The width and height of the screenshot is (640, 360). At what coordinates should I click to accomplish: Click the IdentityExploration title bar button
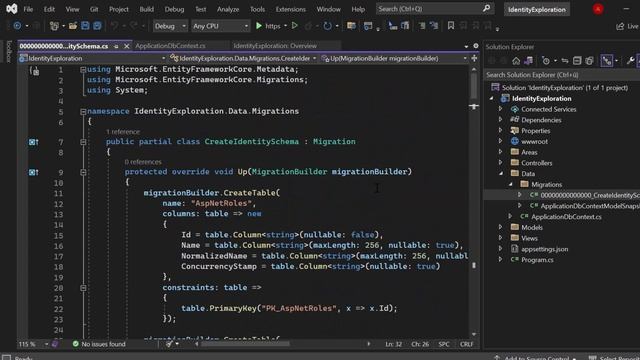[x=537, y=9]
